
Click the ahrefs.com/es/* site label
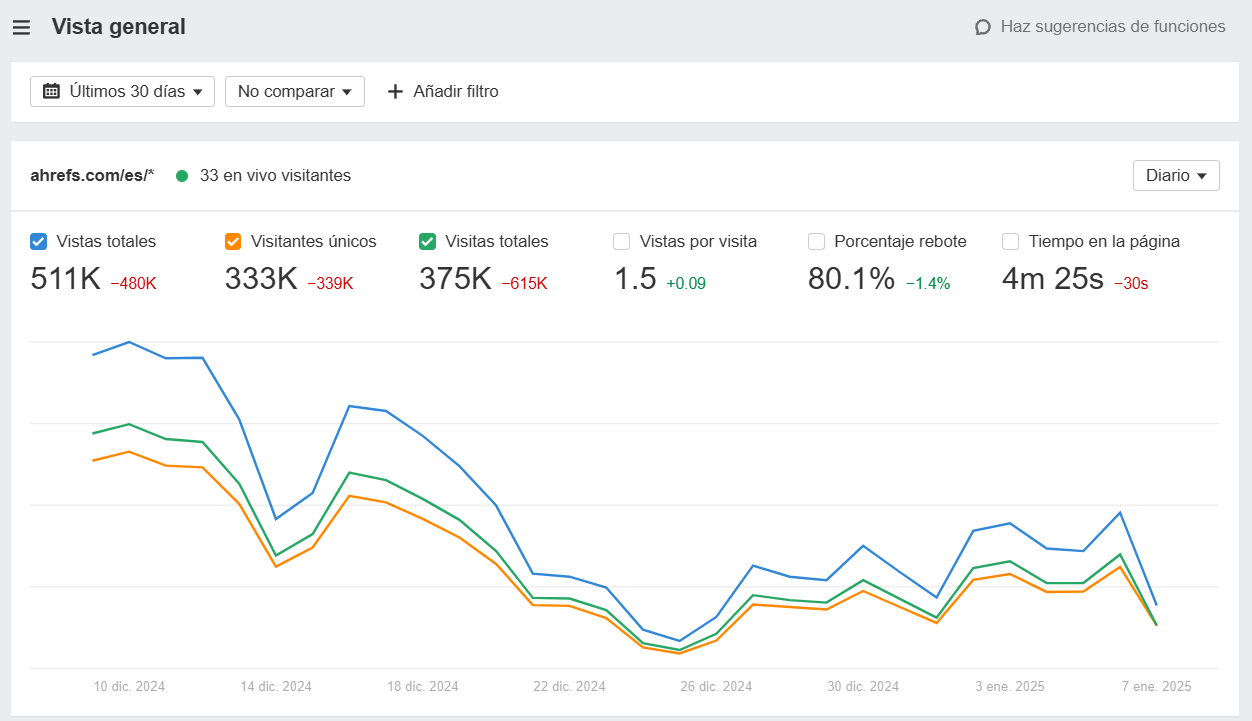pos(92,175)
